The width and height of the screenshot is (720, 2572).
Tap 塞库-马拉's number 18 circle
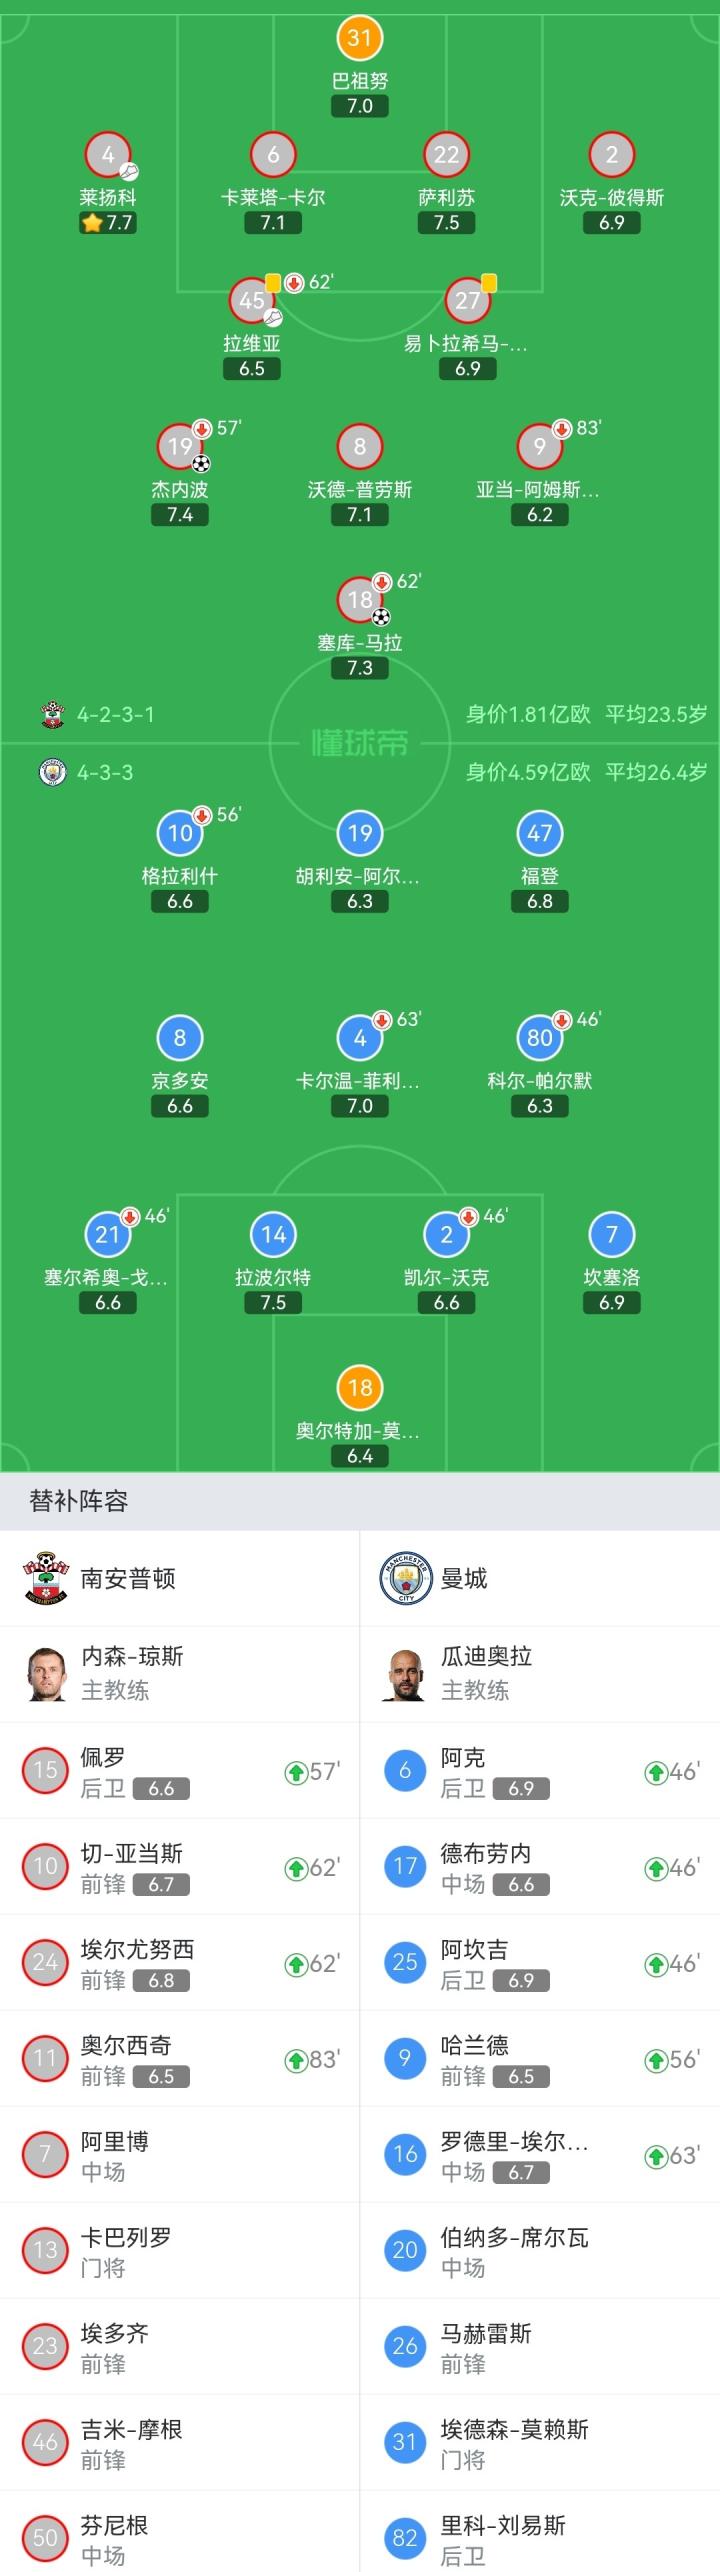(x=359, y=600)
